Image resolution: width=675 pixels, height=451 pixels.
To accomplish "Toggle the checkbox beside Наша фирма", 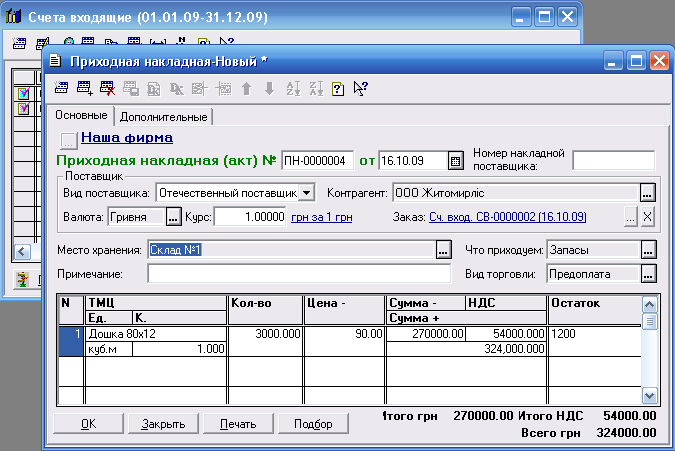I will tap(68, 139).
